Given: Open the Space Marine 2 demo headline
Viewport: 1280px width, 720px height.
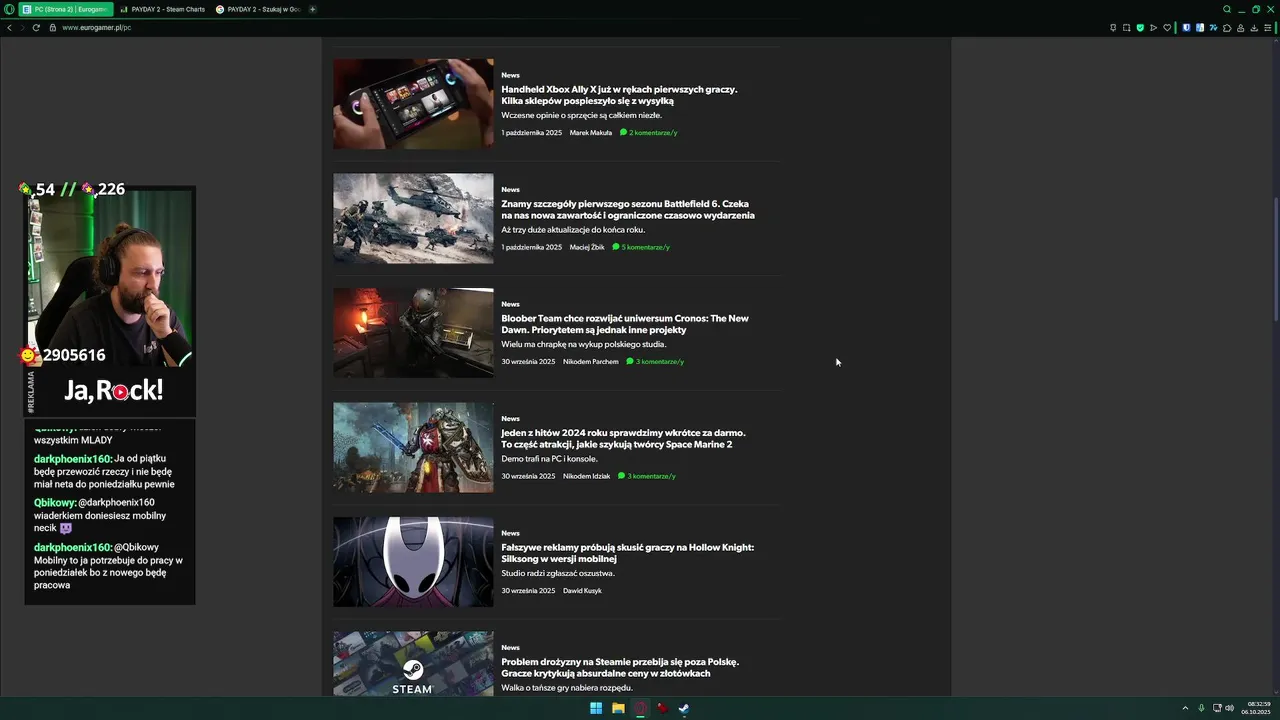Looking at the screenshot, I should [x=623, y=438].
